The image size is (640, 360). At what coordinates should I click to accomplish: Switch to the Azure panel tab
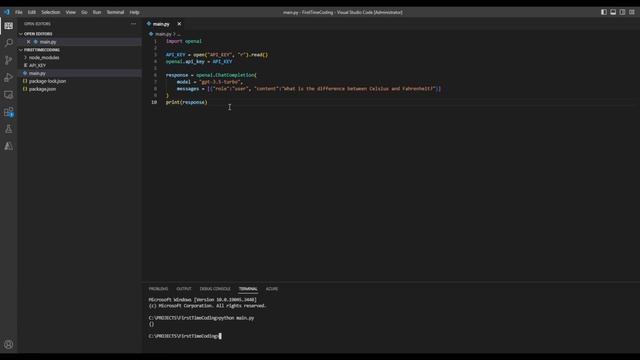[272, 289]
